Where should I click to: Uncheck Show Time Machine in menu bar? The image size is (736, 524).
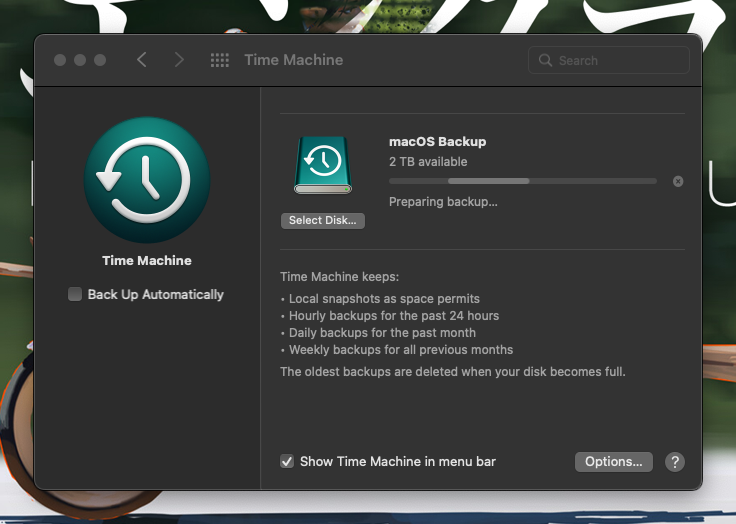click(x=287, y=462)
